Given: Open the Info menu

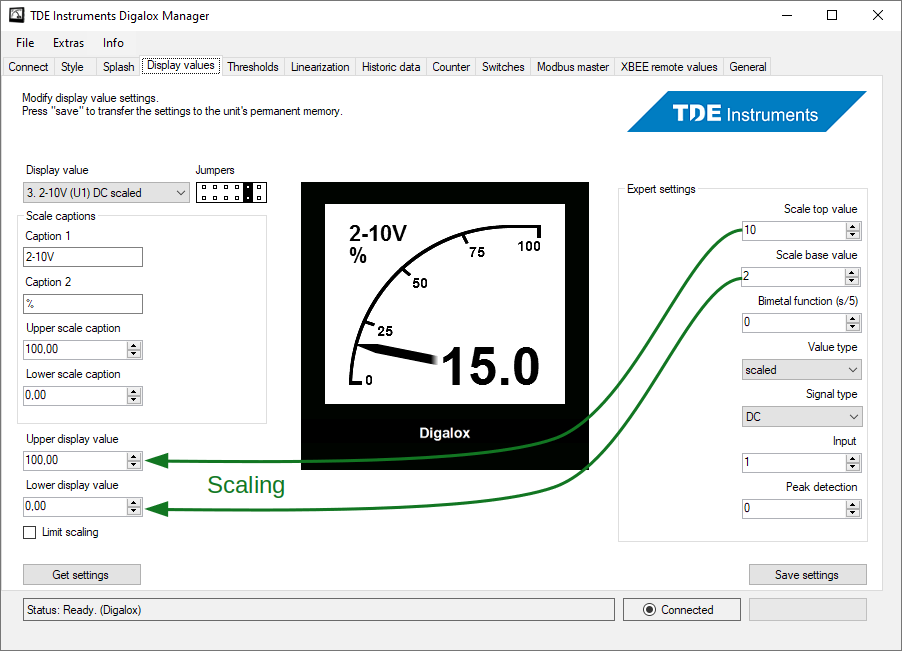Looking at the screenshot, I should [113, 43].
